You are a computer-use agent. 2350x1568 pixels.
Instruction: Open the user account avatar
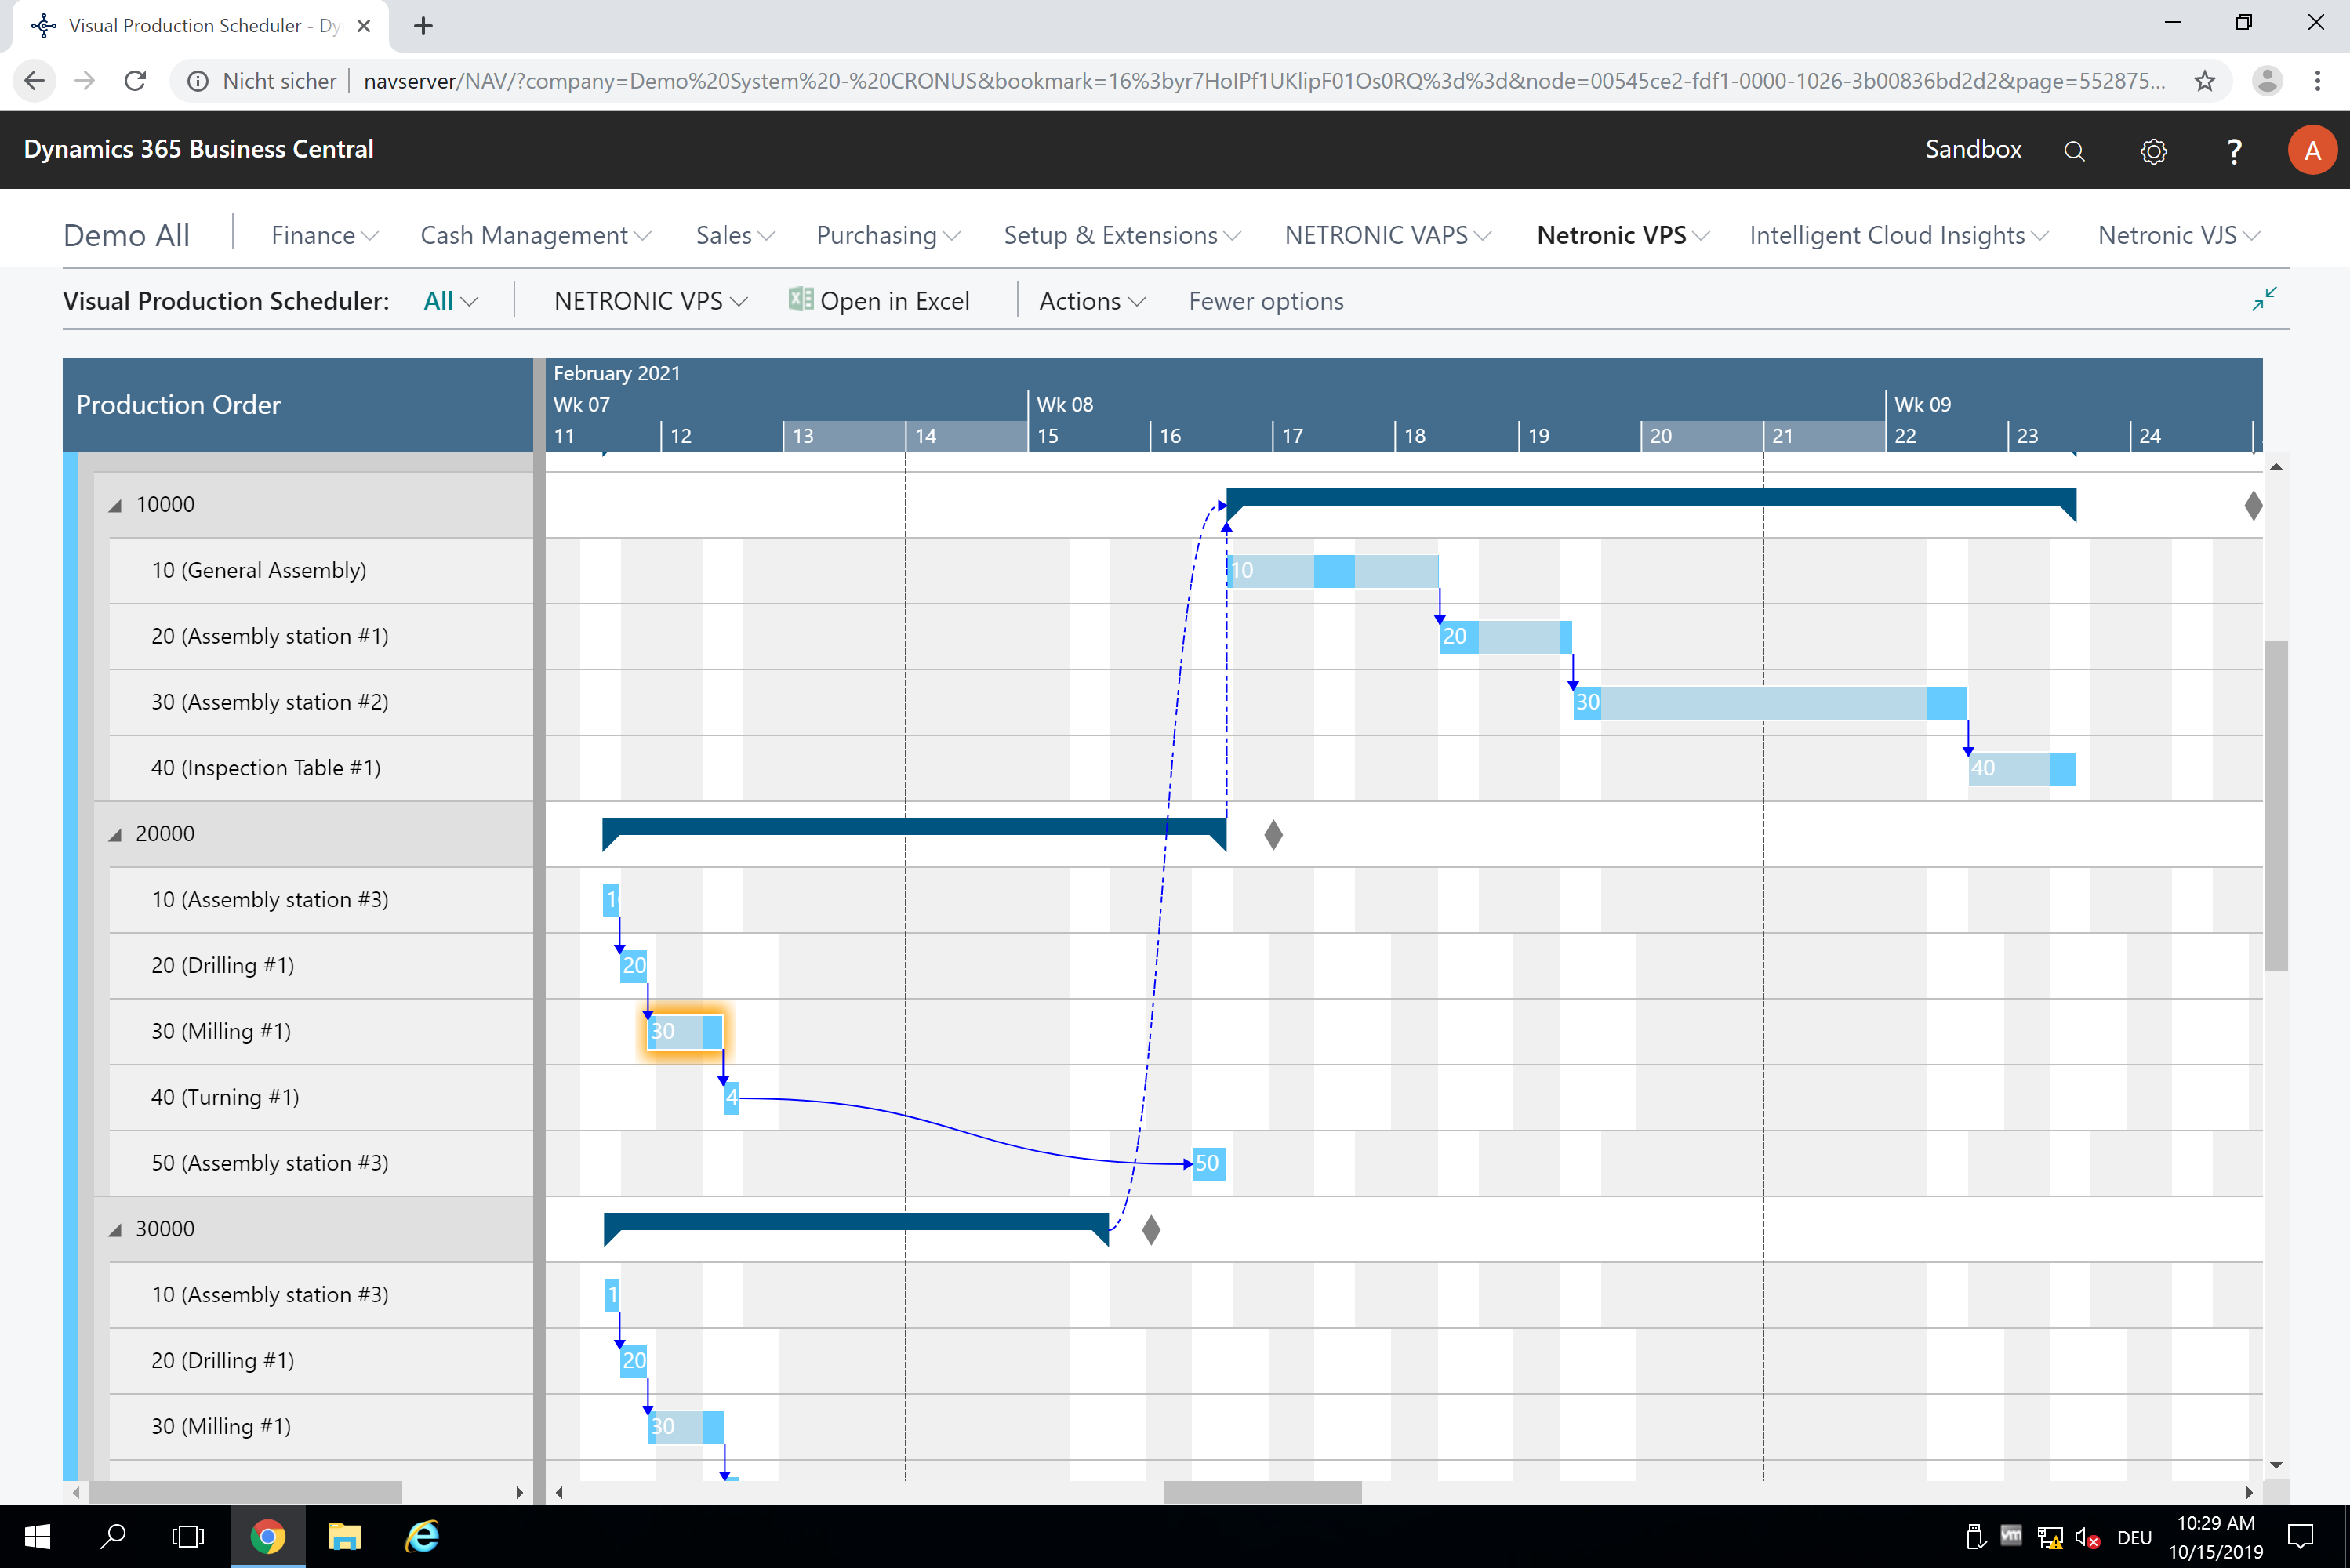2313,150
